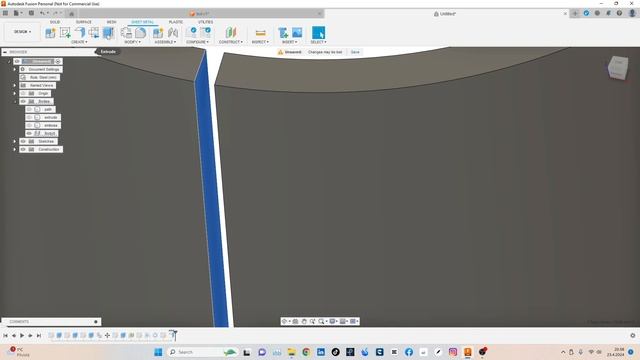Image resolution: width=640 pixels, height=360 pixels.
Task: Click the new design plus button
Action: tap(575, 13)
